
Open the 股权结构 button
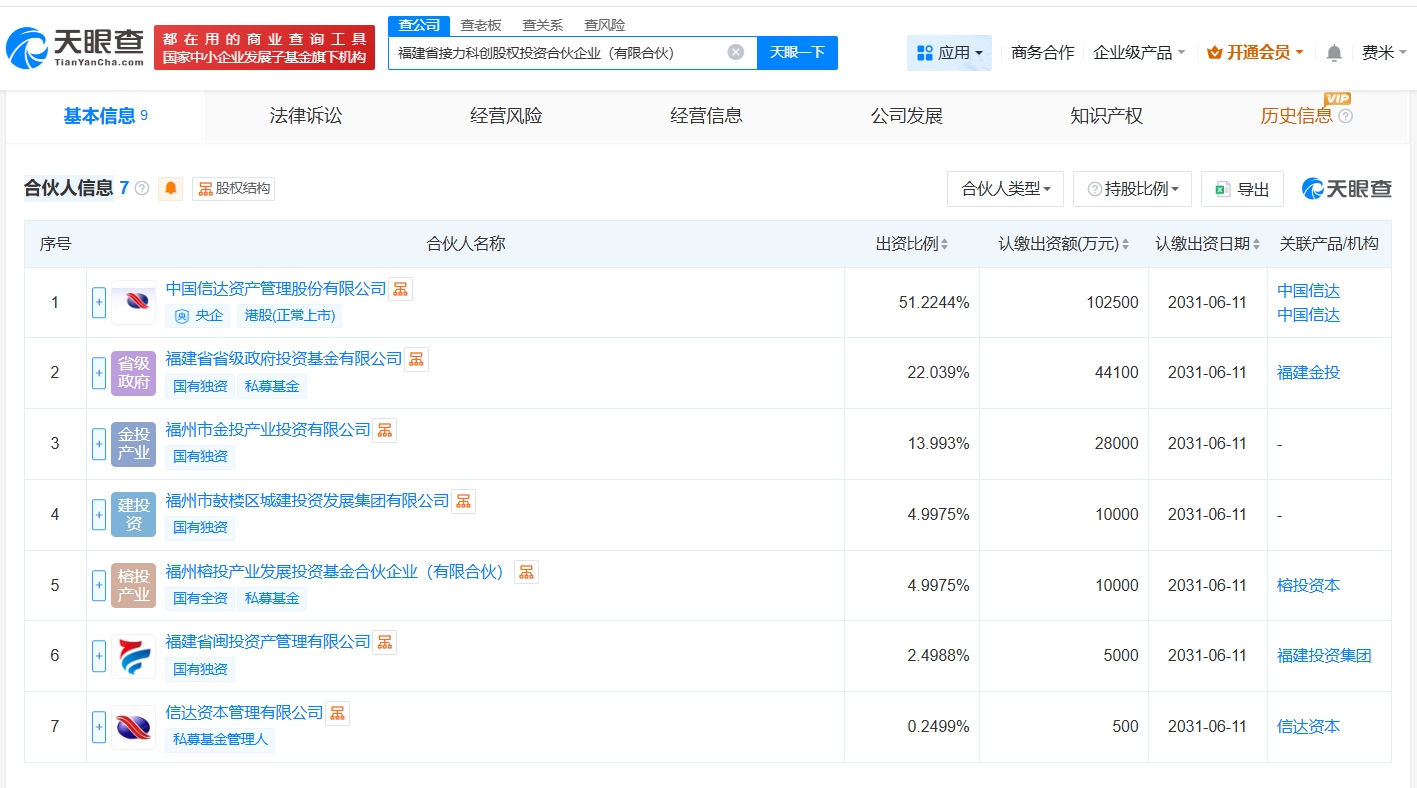[x=233, y=188]
